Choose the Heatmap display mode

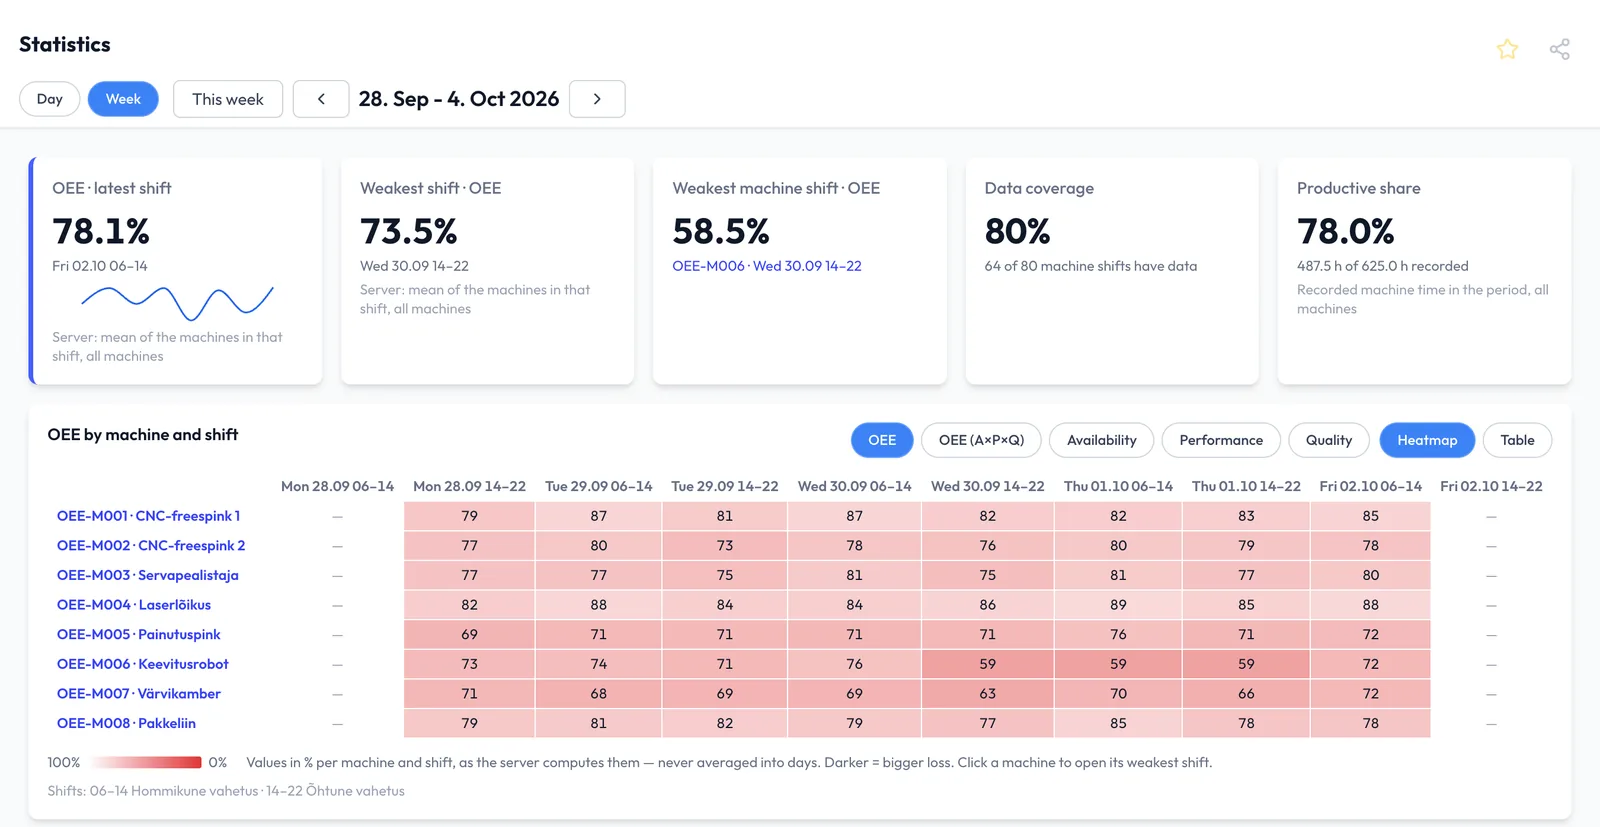(1427, 440)
